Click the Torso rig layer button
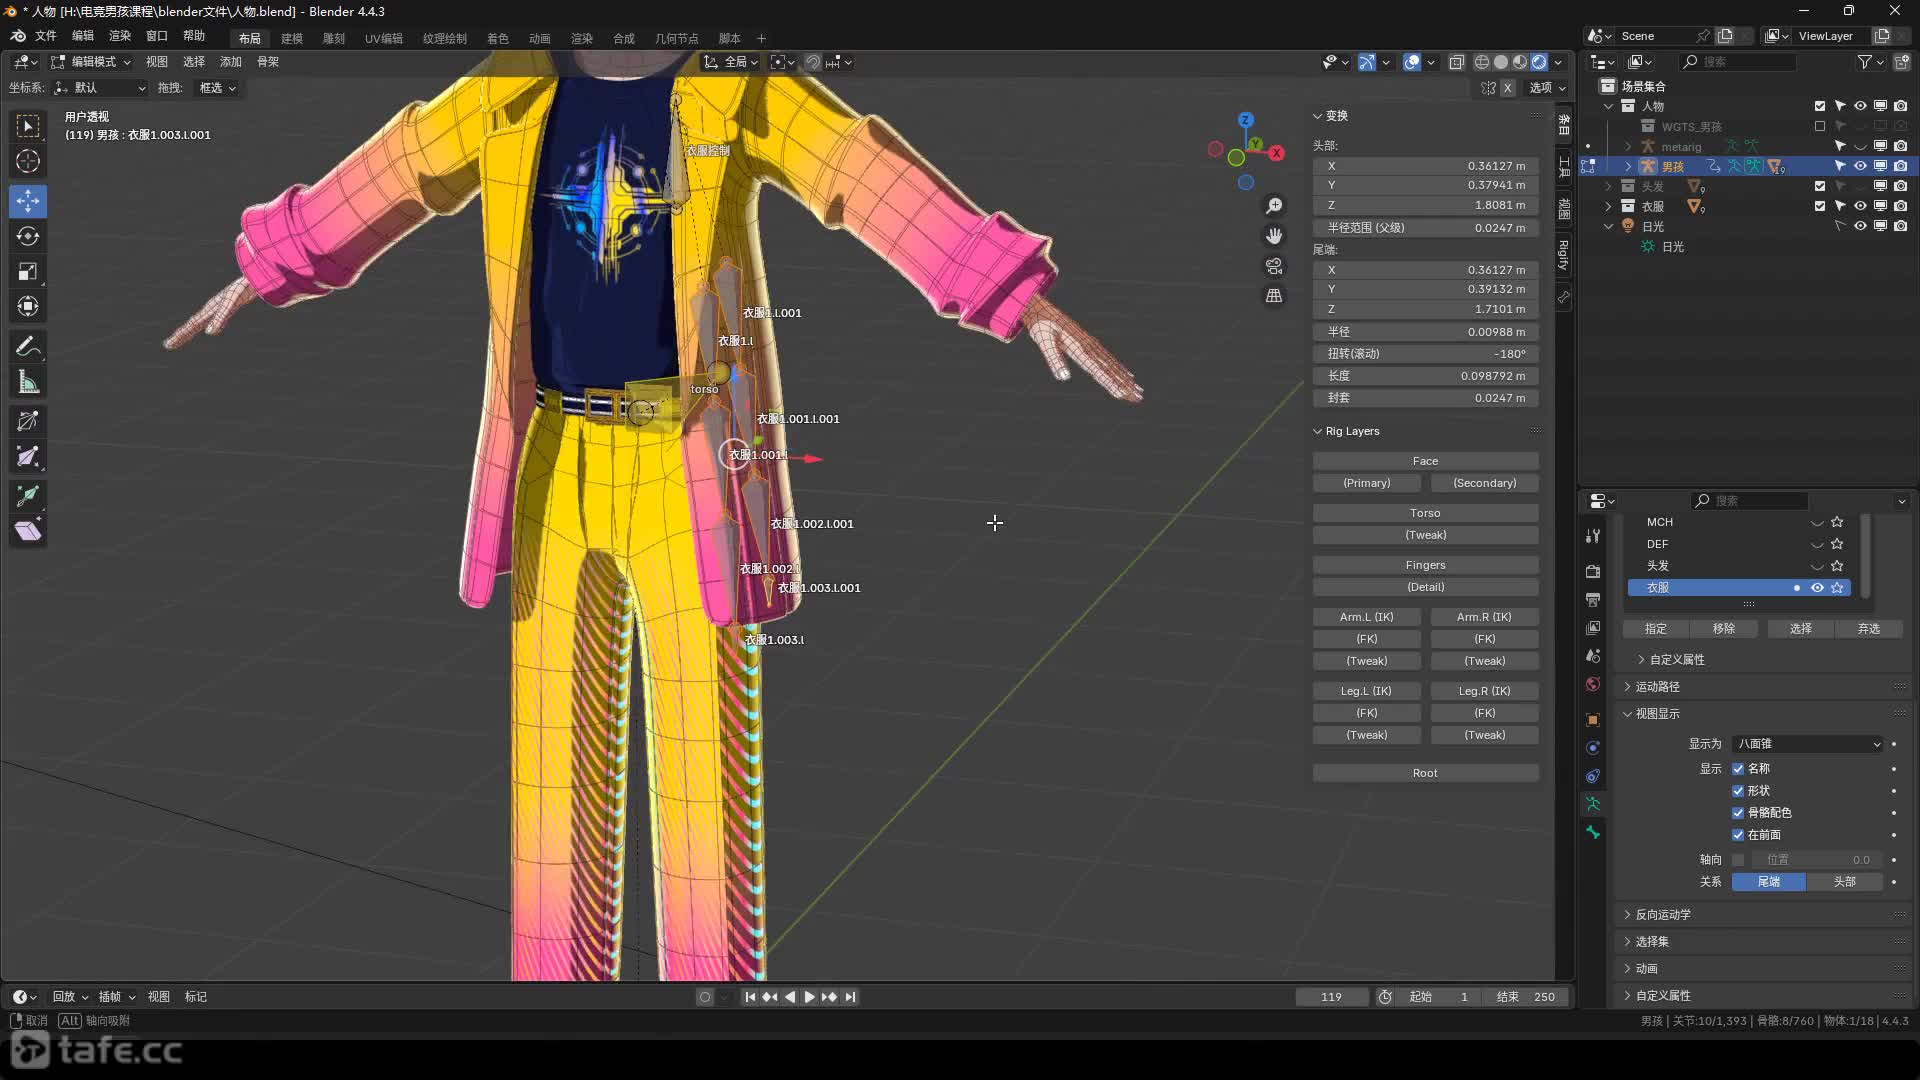Image resolution: width=1920 pixels, height=1080 pixels. [1425, 513]
